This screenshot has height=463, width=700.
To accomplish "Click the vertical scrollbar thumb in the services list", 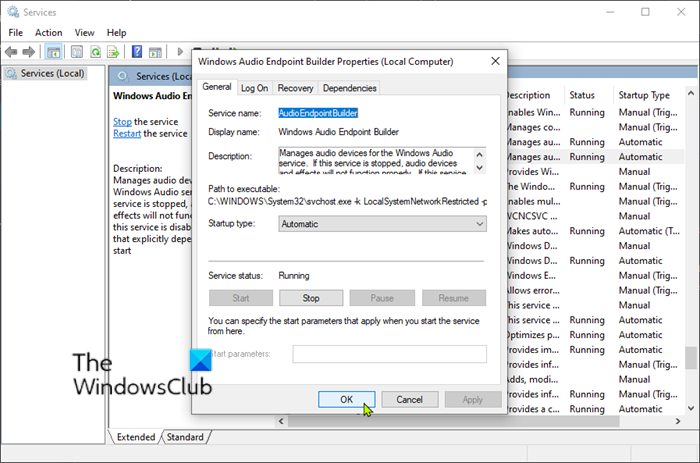I will 691,357.
